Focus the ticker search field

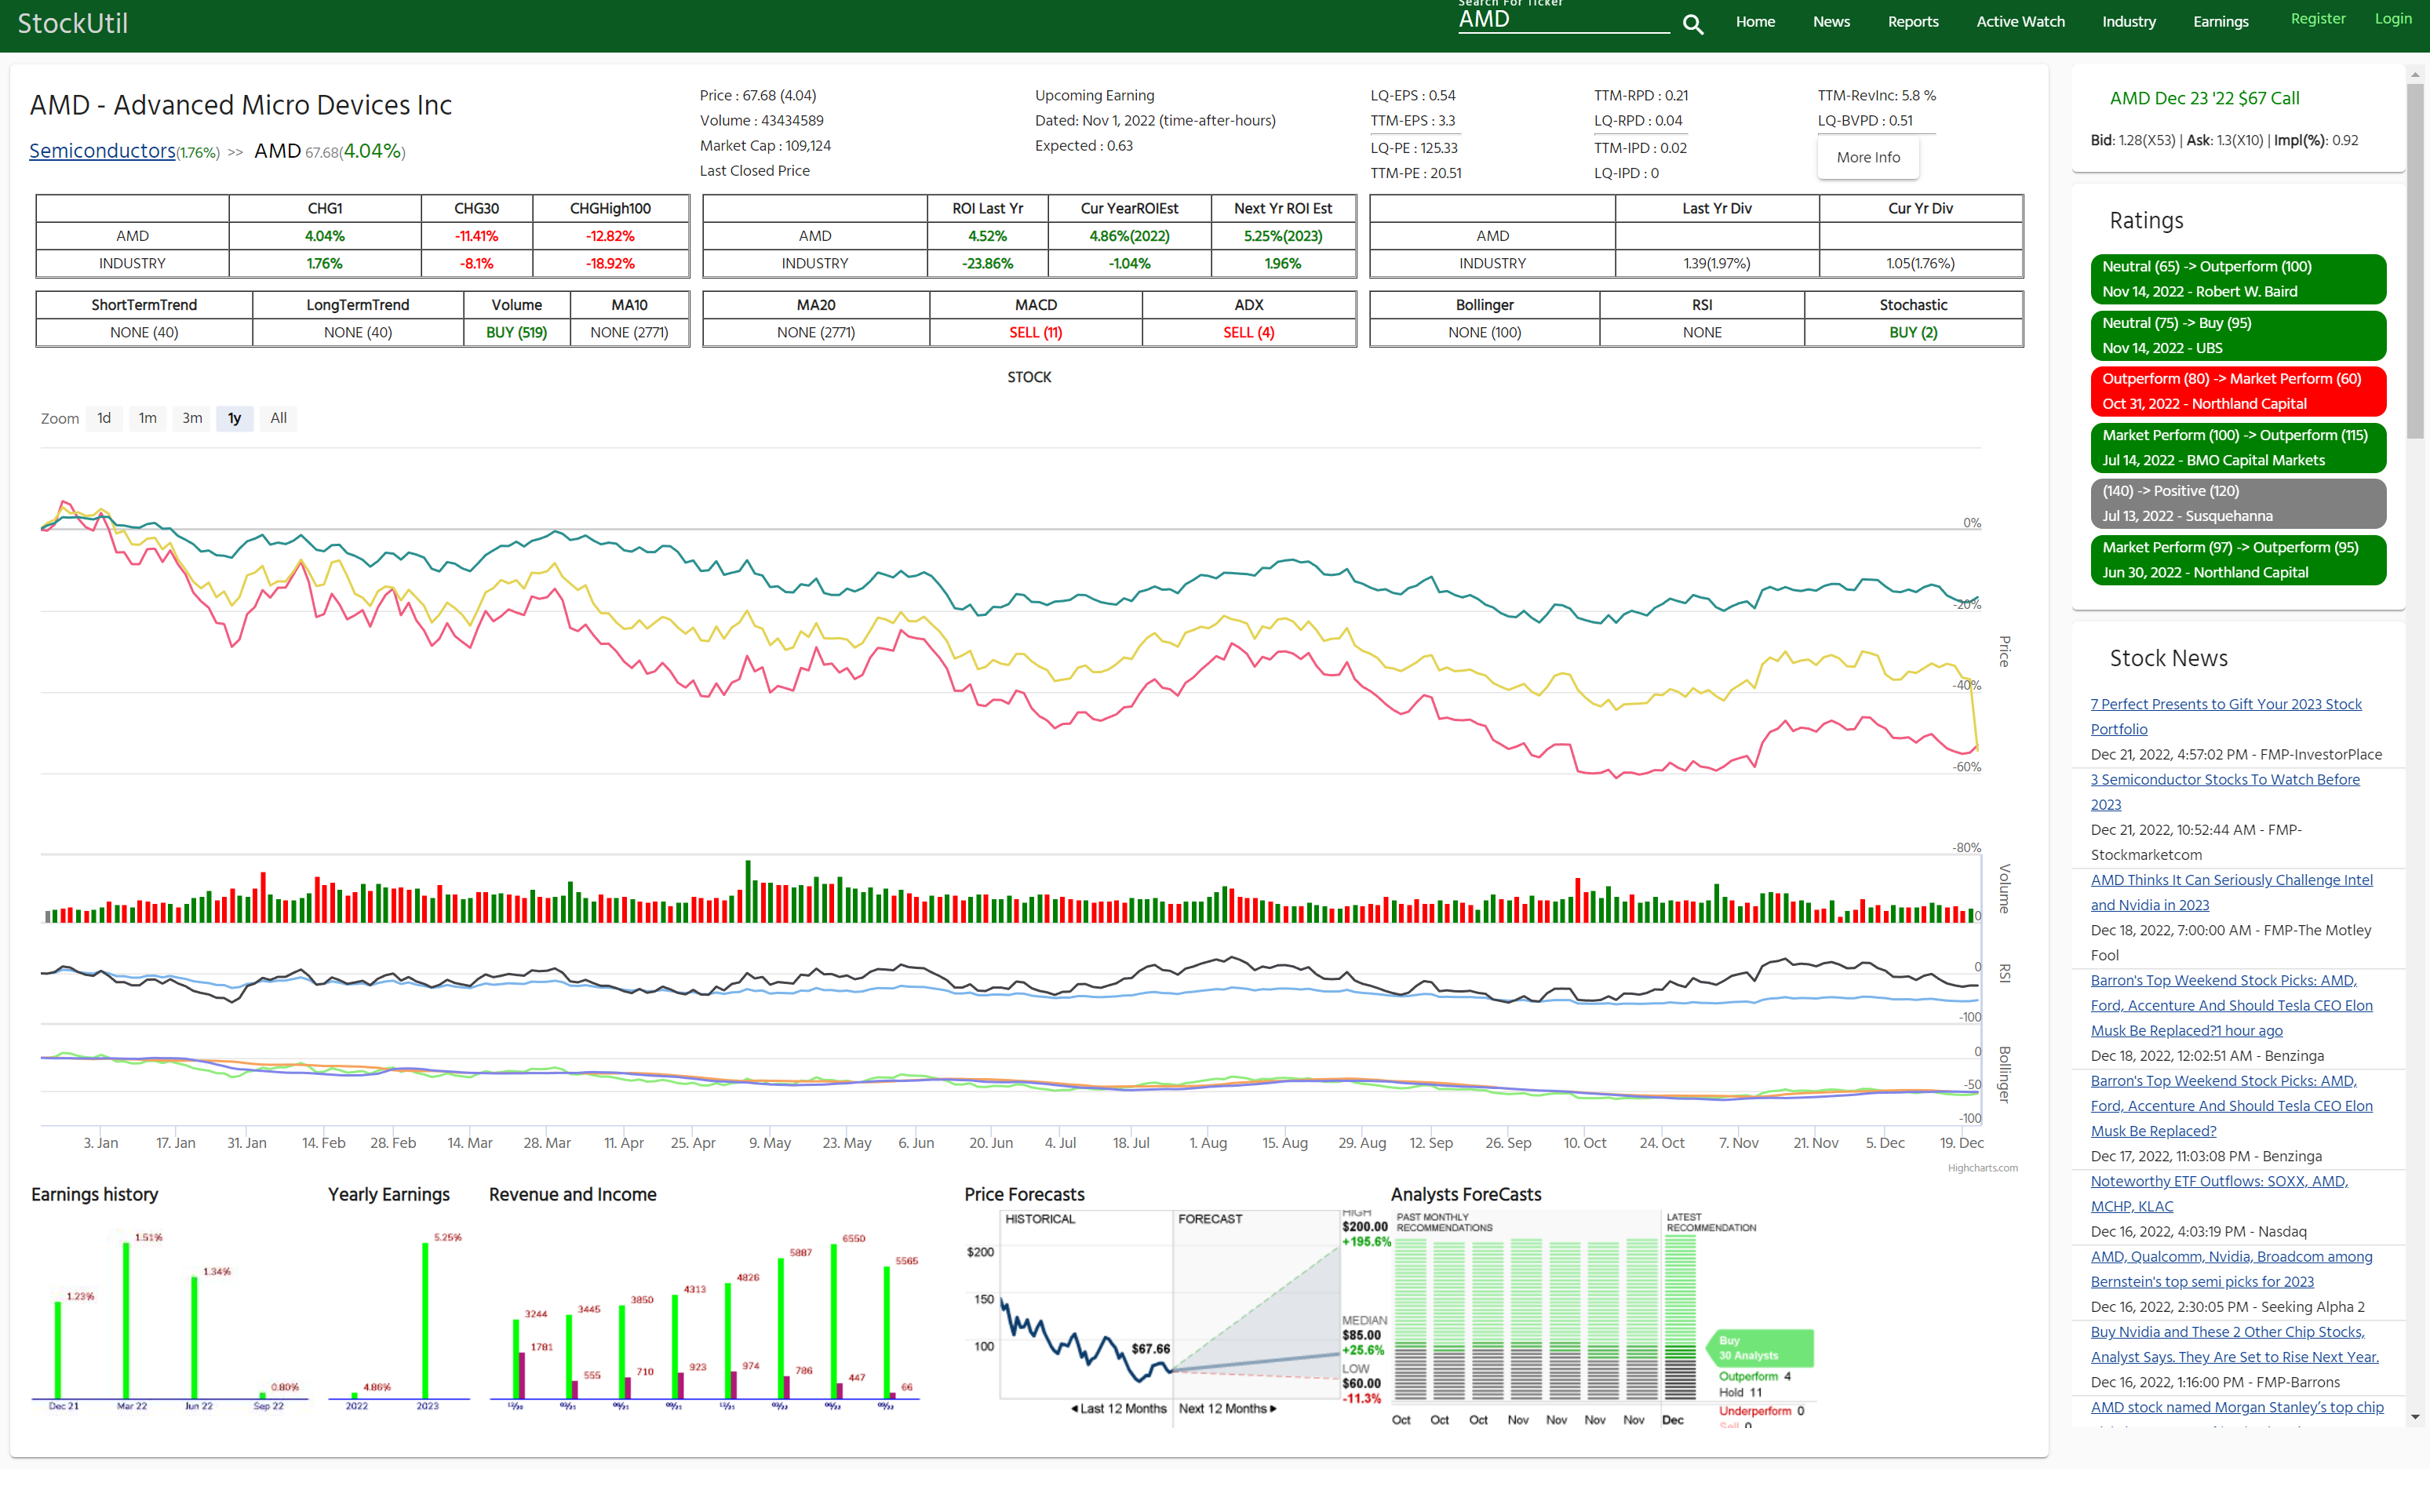click(x=1563, y=20)
